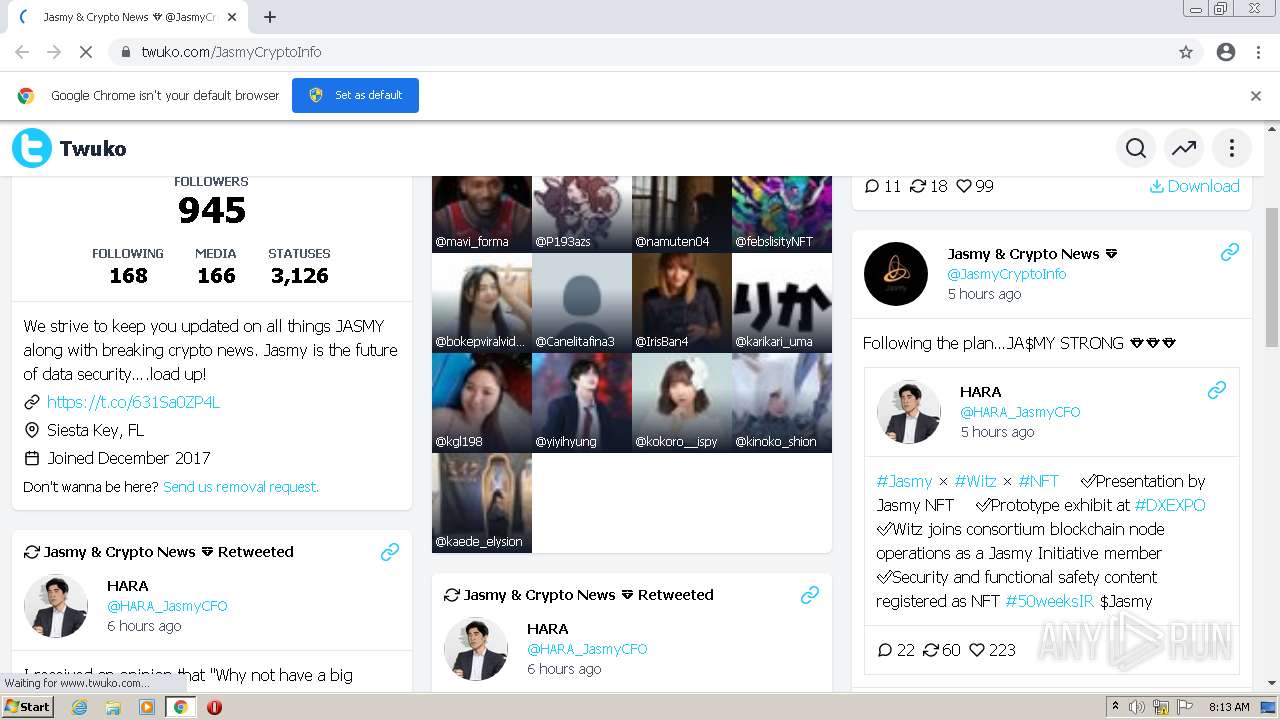Click the Twuko bird logo icon
Screen dimensions: 1280x720
point(32,148)
